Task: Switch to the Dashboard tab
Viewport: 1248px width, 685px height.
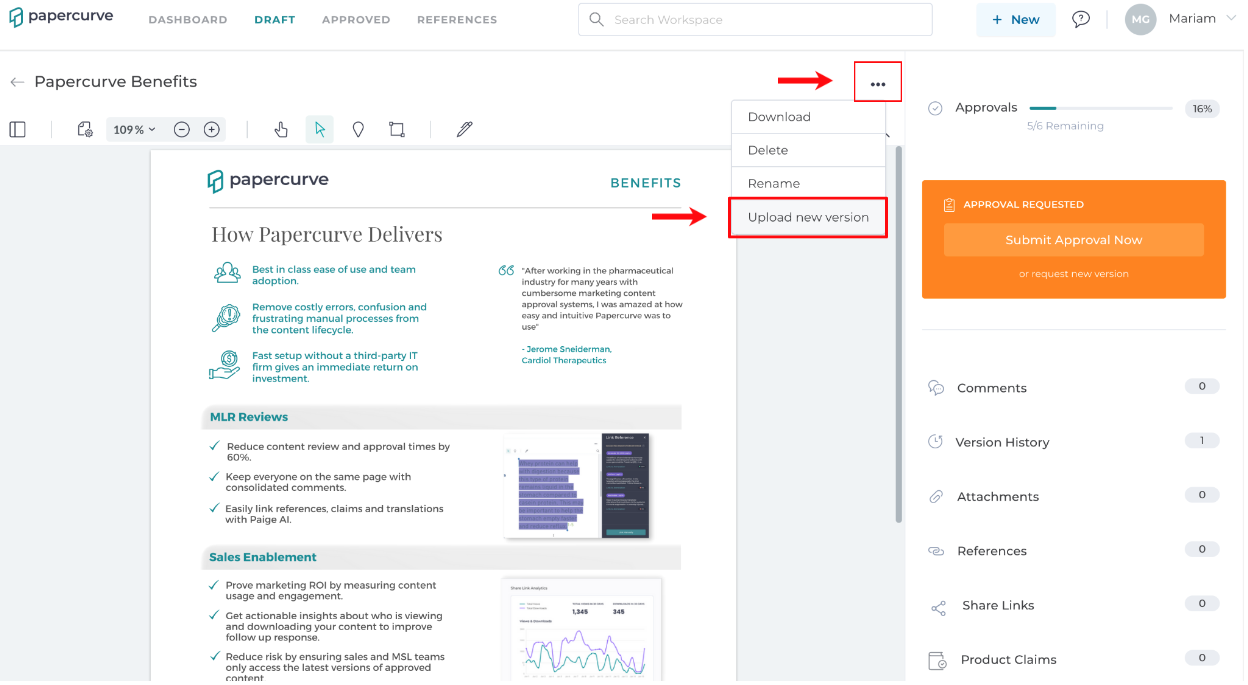Action: (188, 20)
